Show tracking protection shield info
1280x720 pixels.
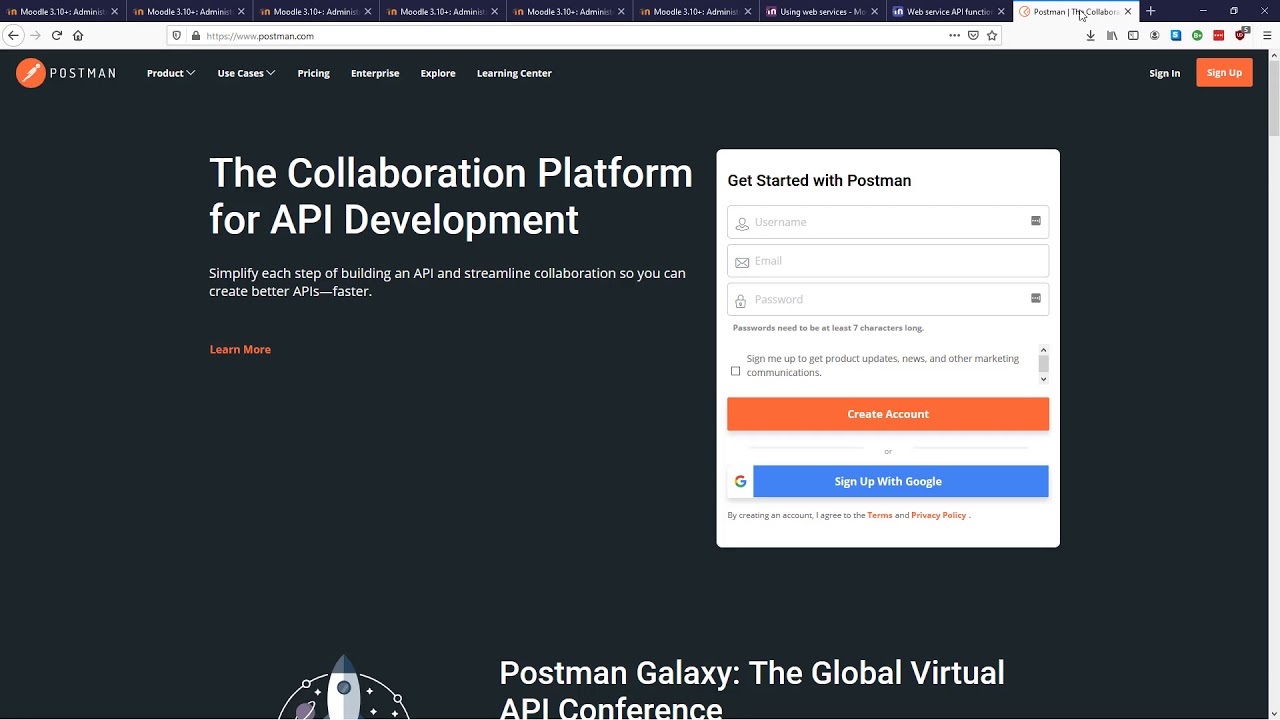pyautogui.click(x=177, y=36)
